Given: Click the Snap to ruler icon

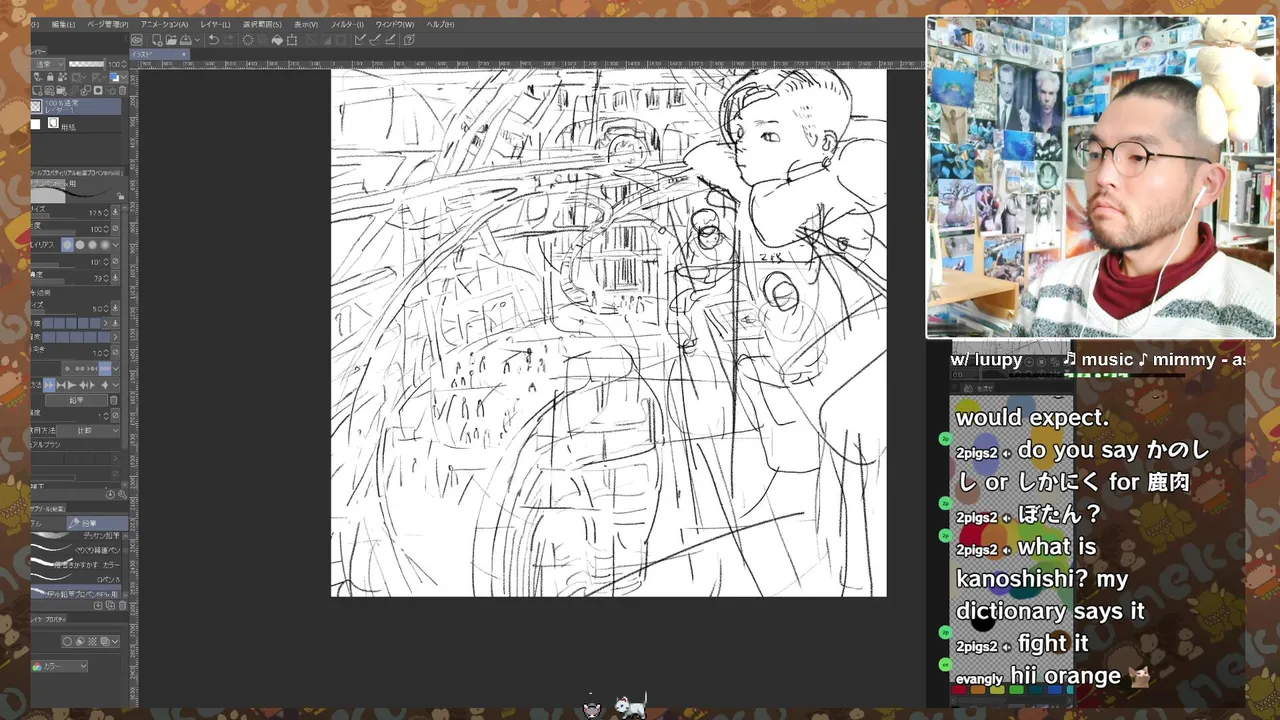Looking at the screenshot, I should tap(359, 40).
